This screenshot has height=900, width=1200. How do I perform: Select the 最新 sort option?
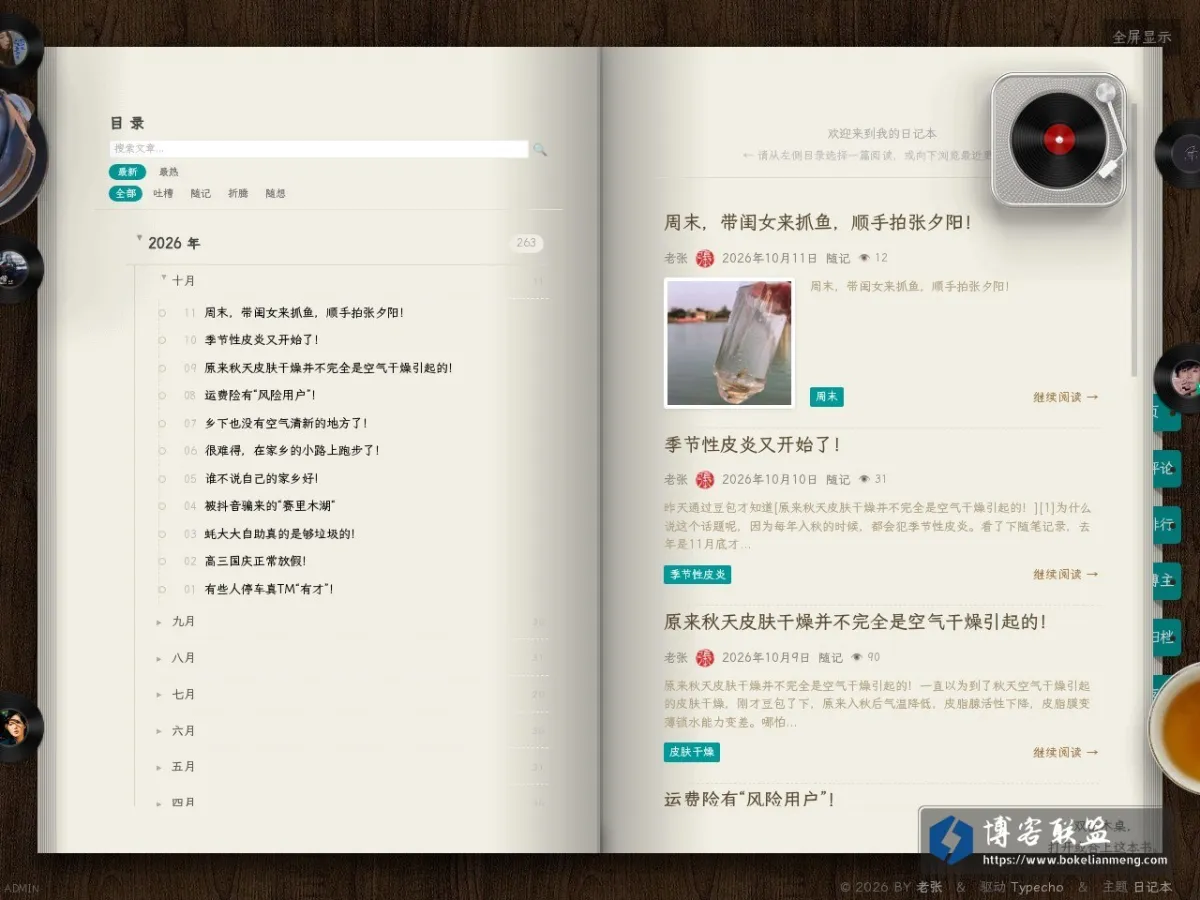click(x=127, y=172)
